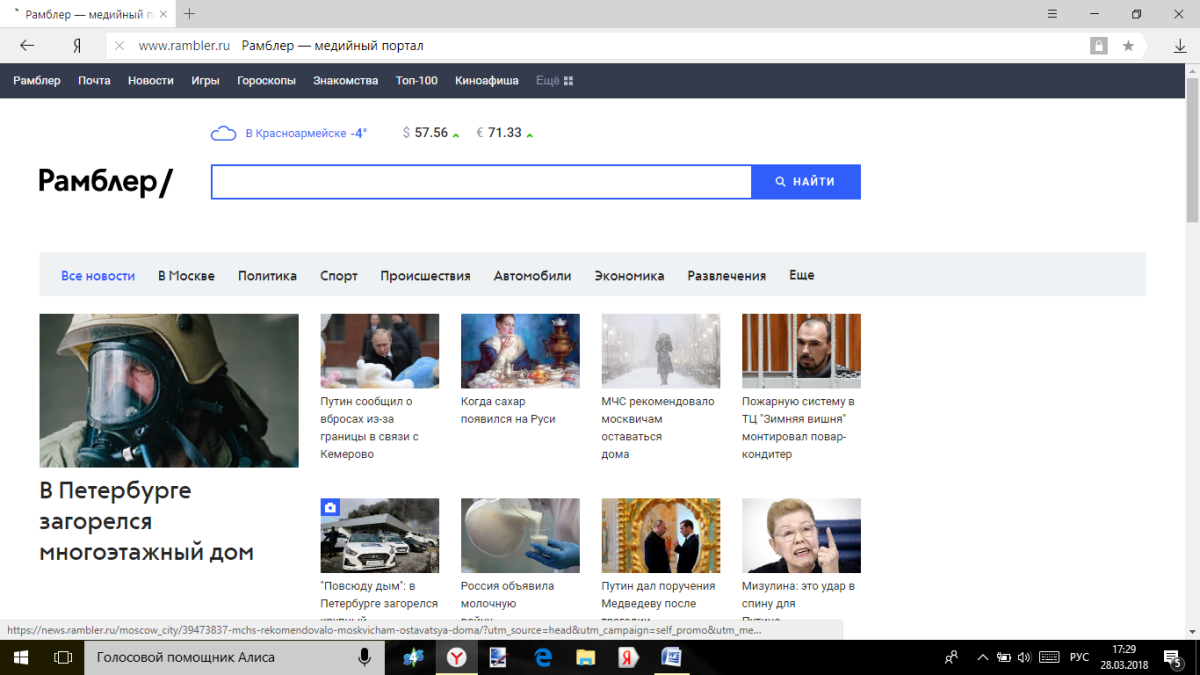Viewport: 1200px width, 675px height.
Task: Click the weather cloud icon for Krasnoarmeysk
Action: [223, 132]
